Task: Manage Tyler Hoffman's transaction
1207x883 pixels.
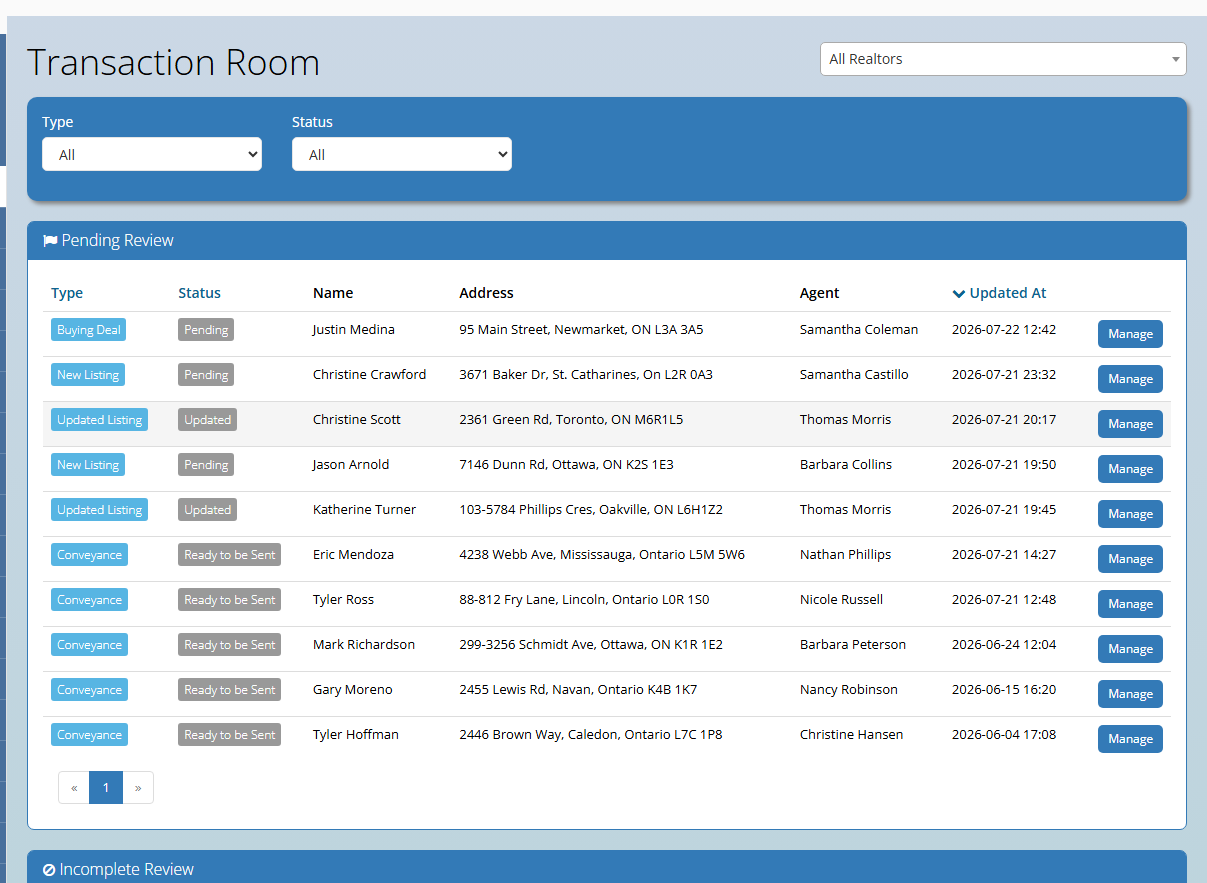Action: [x=1130, y=739]
